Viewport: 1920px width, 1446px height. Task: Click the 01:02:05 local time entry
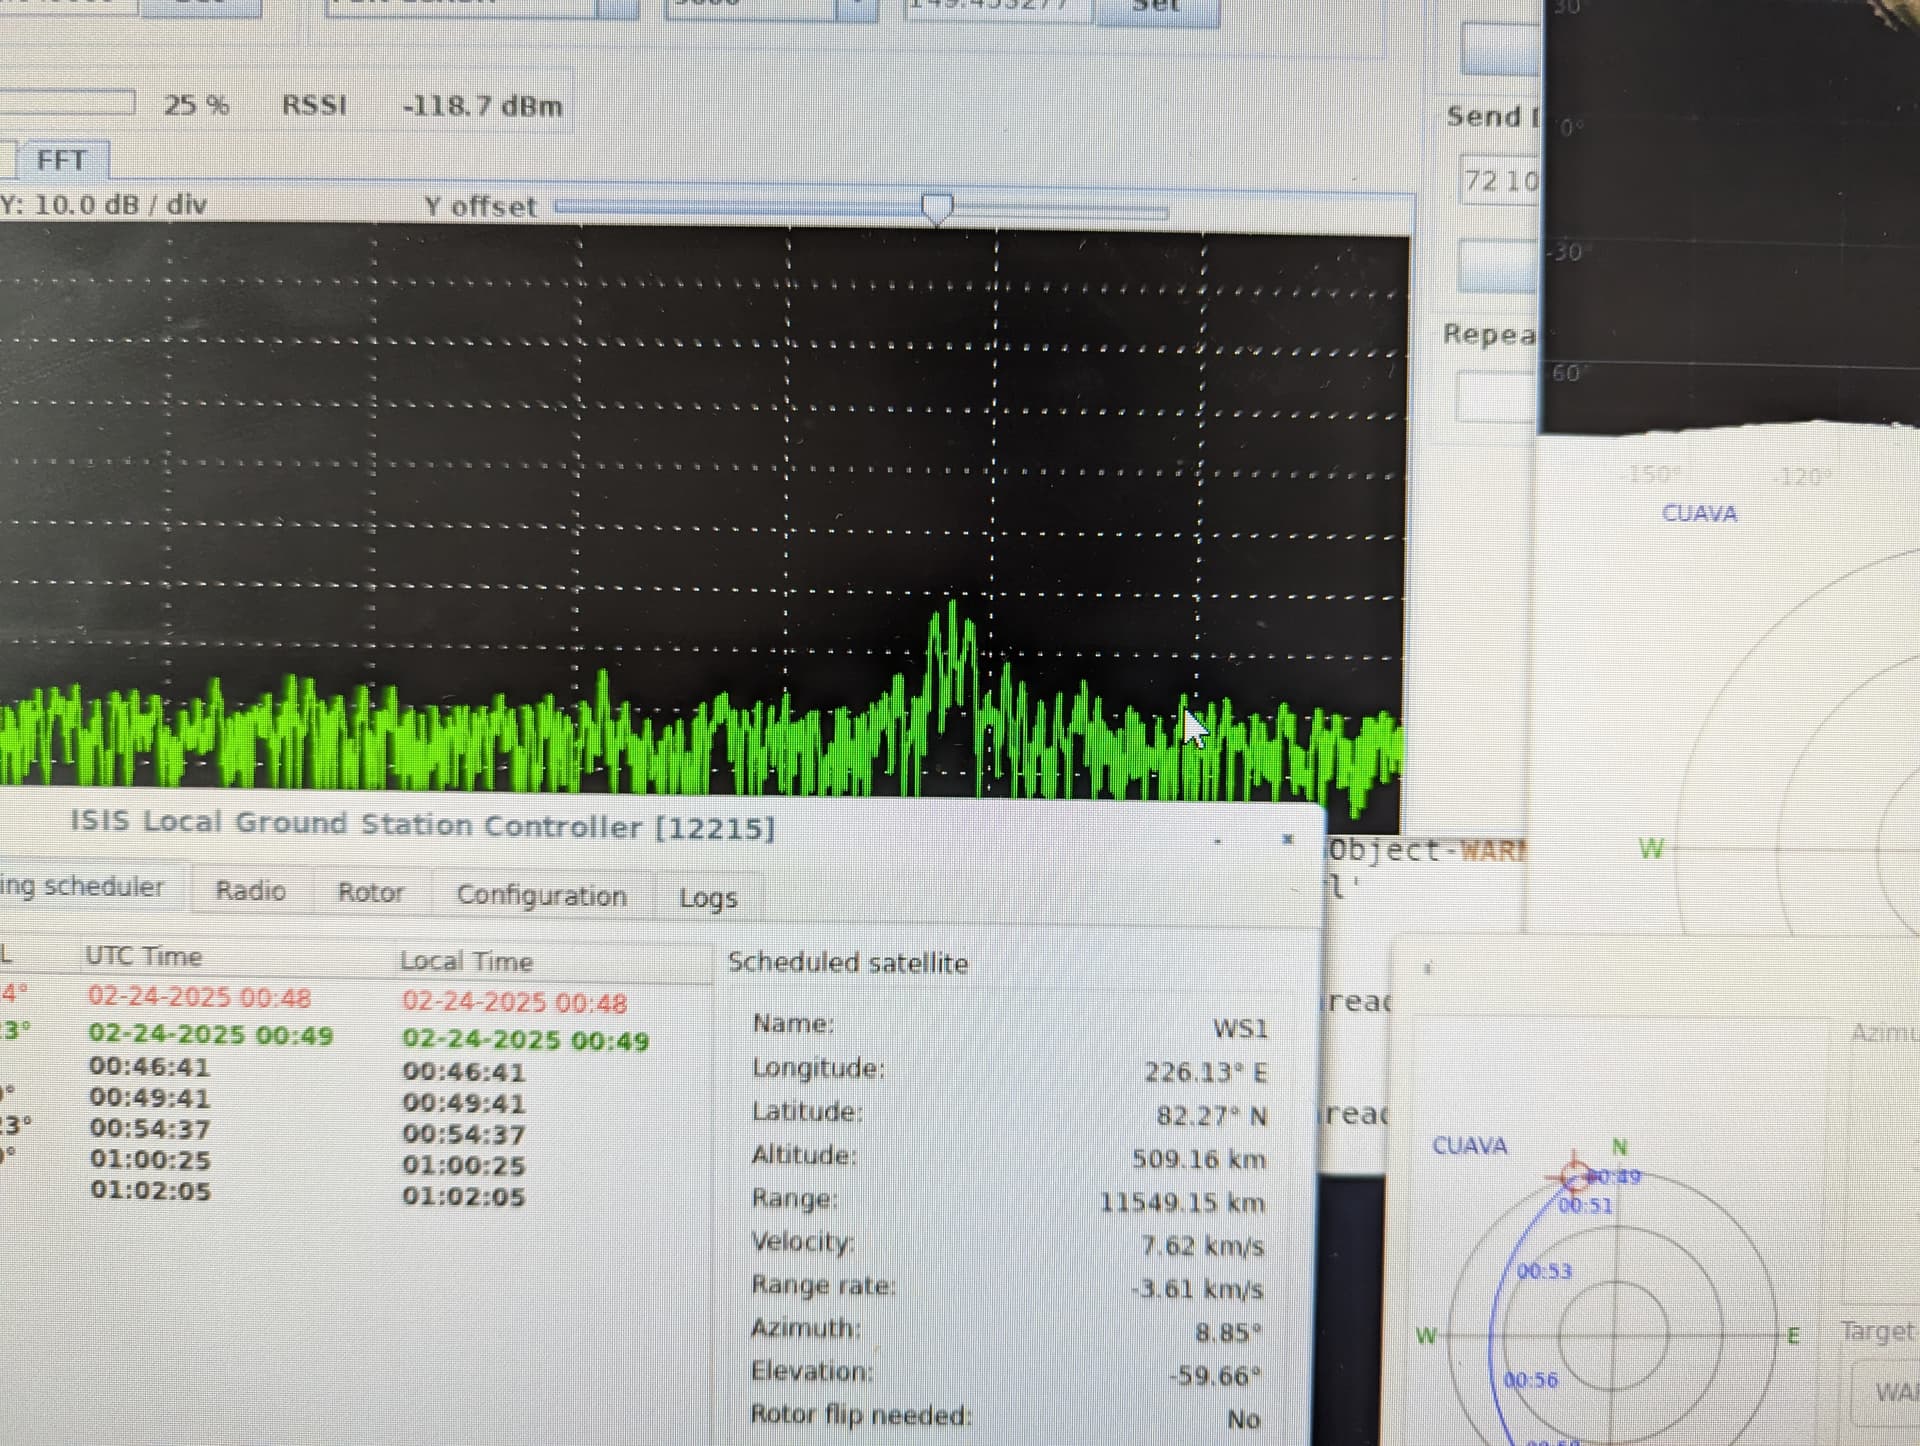point(463,1196)
